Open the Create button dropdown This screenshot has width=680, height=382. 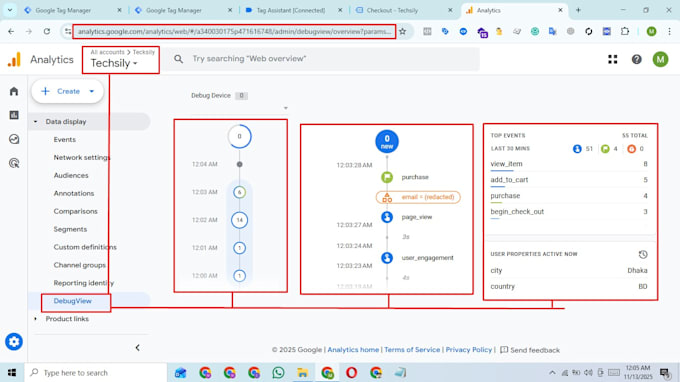[x=92, y=91]
